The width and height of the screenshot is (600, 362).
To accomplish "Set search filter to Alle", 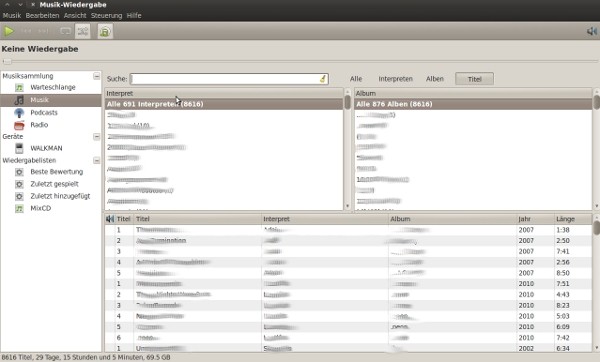I will (x=356, y=79).
